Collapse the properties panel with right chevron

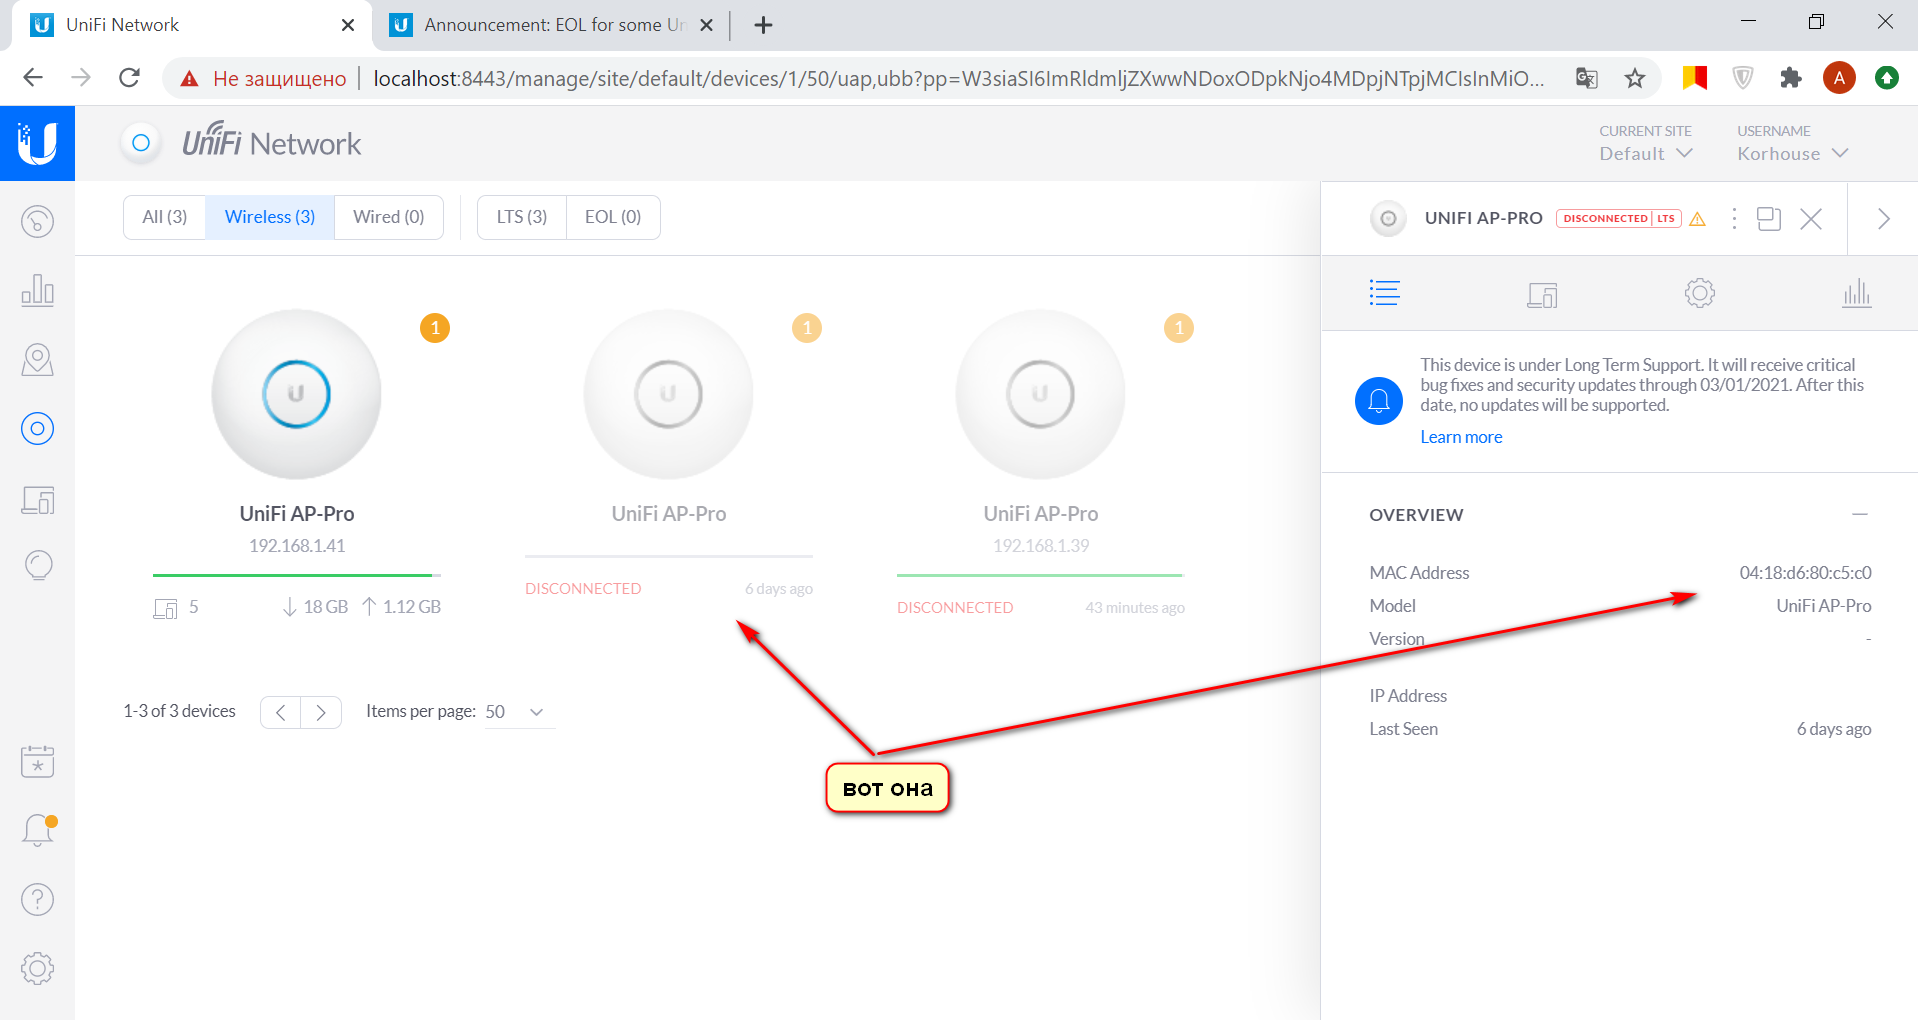(1883, 219)
